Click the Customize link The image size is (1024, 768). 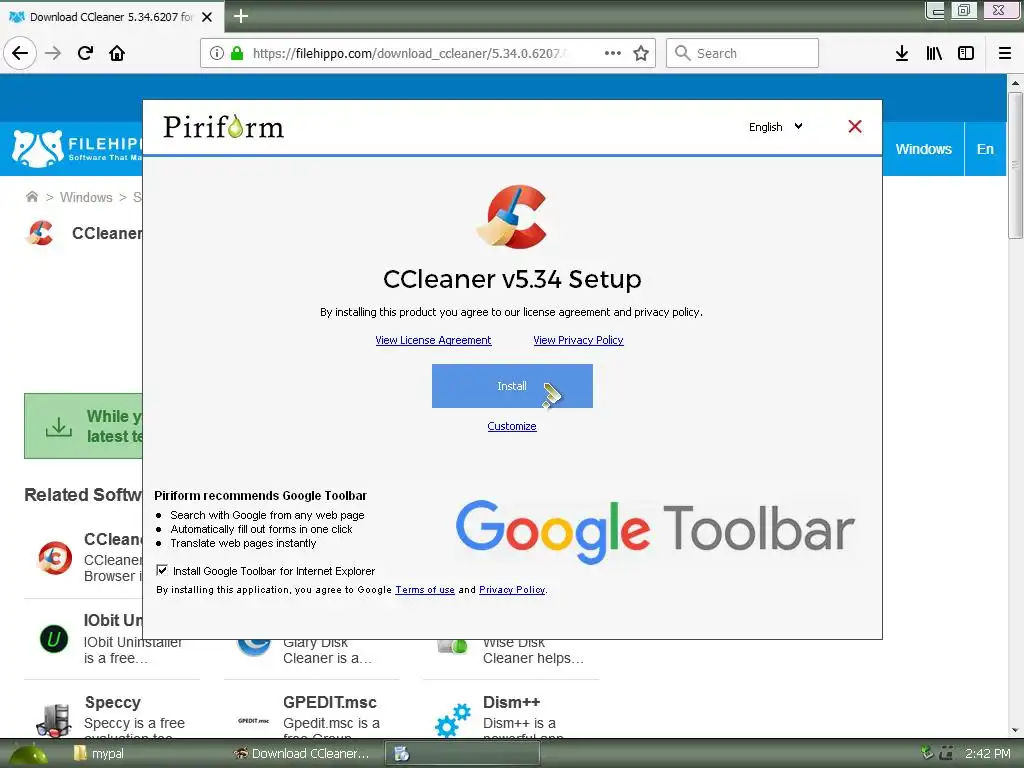[512, 426]
